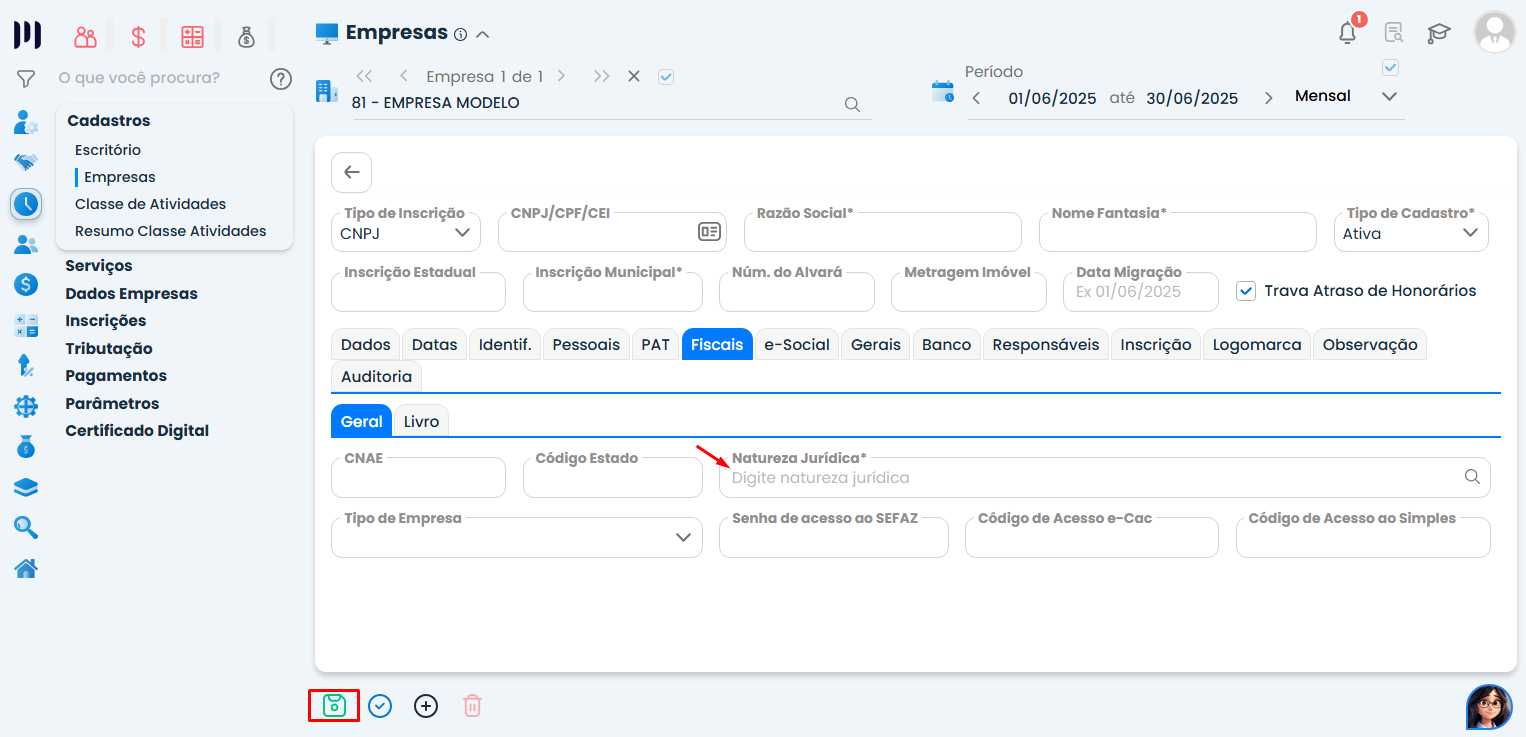This screenshot has width=1526, height=737.
Task: Click the add new record plus icon
Action: click(426, 706)
